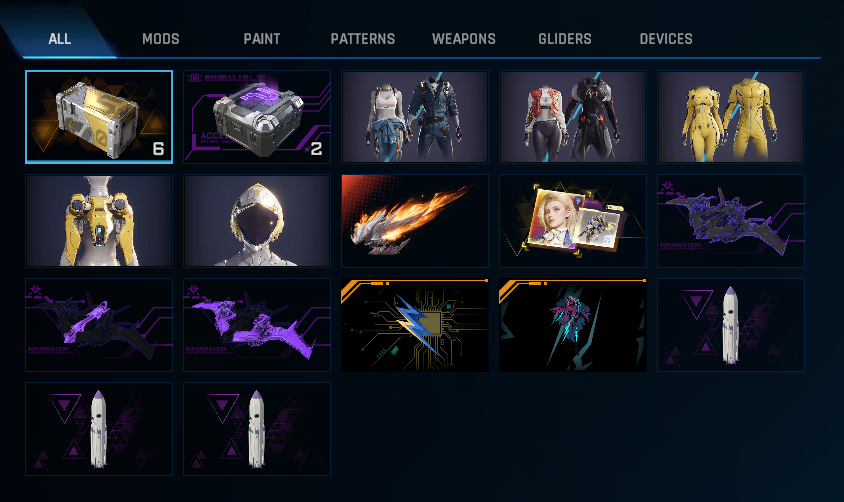The height and width of the screenshot is (502, 844).
Task: Select the half-purple glider in third row
Action: click(x=99, y=325)
